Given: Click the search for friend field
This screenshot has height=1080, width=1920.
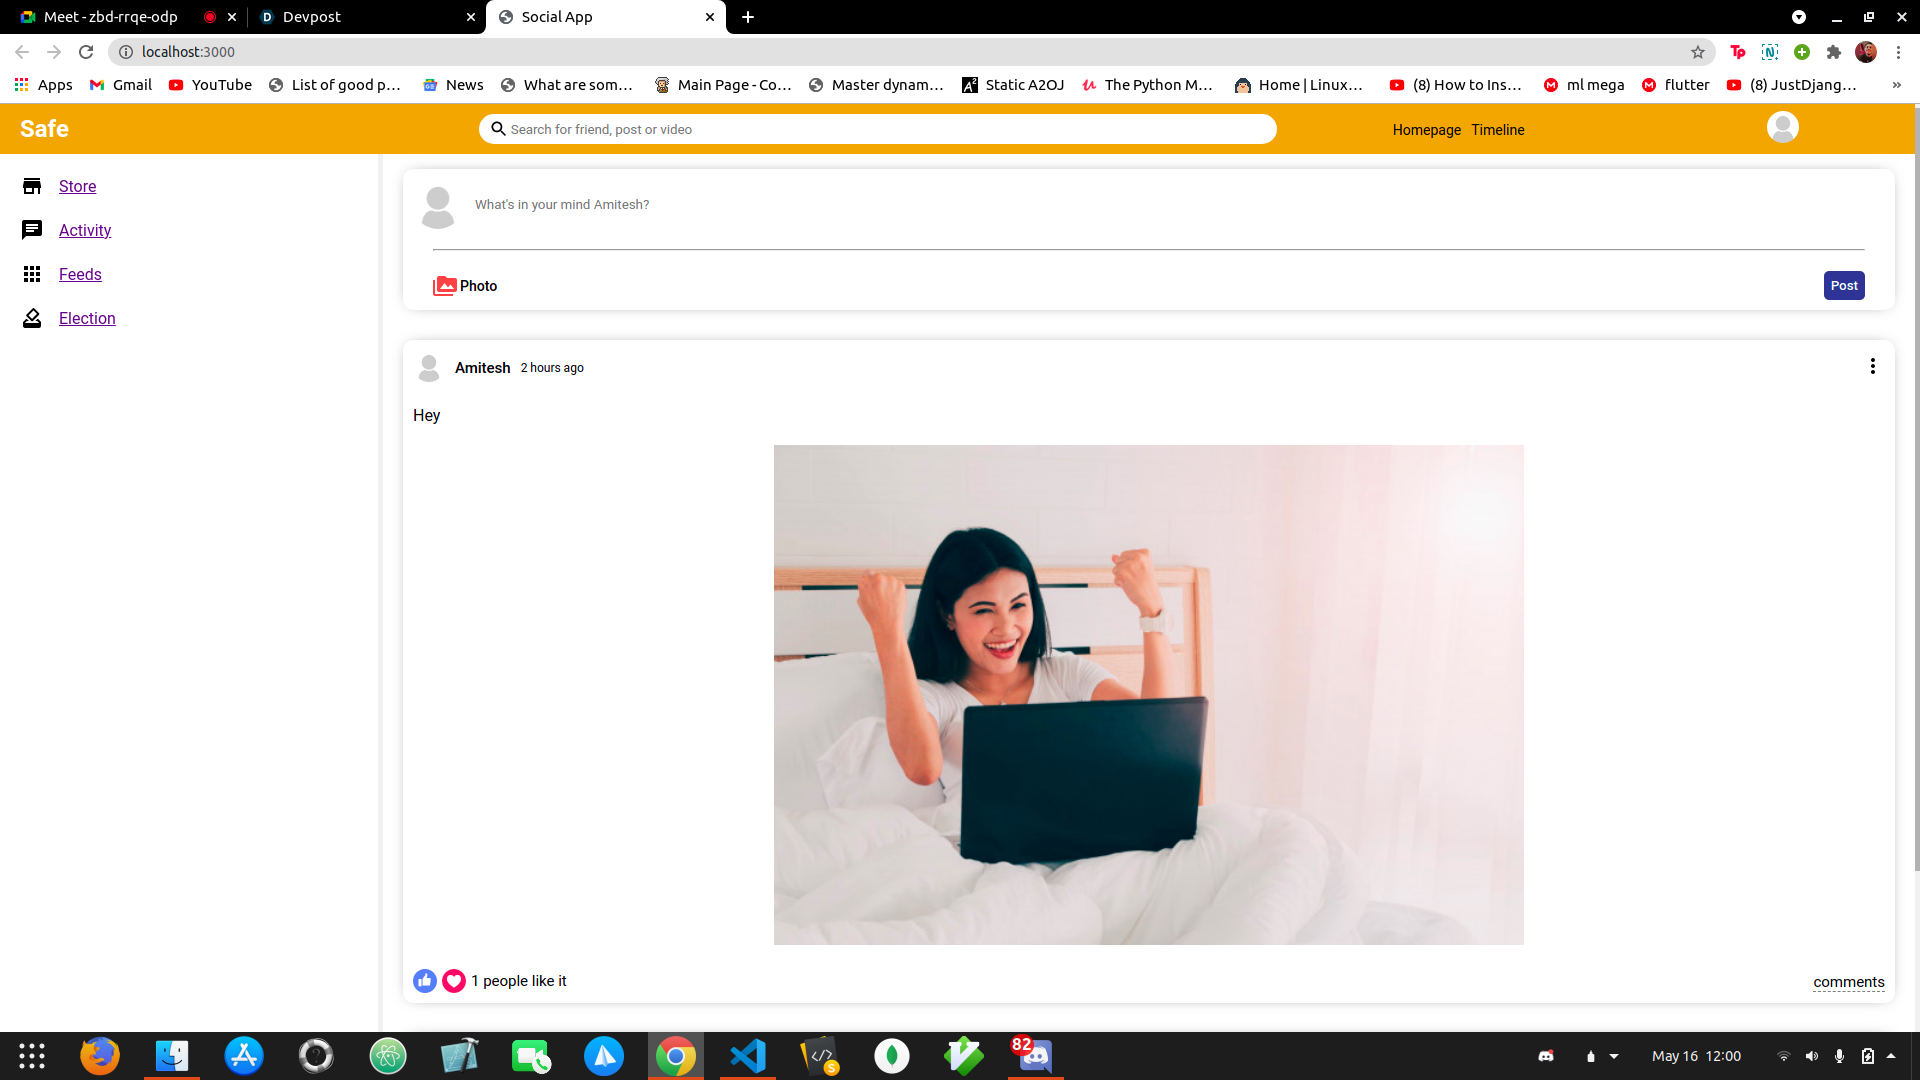Looking at the screenshot, I should coord(880,129).
